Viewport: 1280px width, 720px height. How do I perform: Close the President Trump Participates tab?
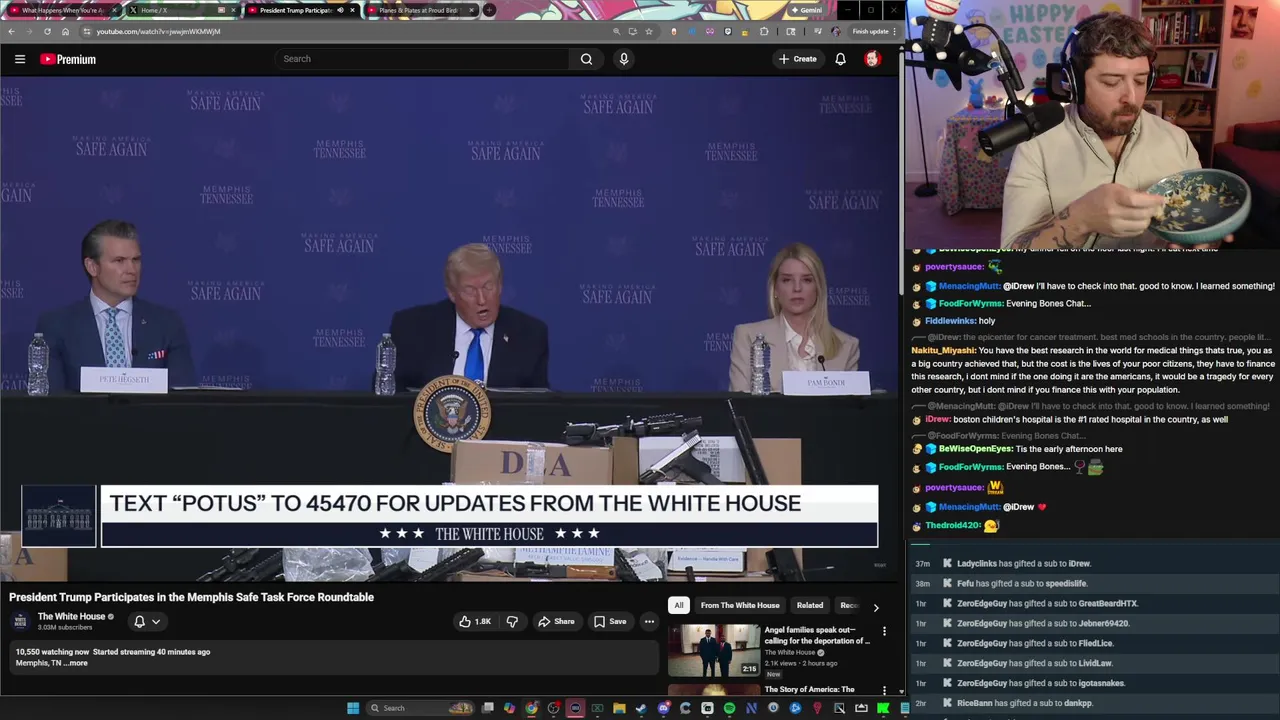[x=352, y=10]
